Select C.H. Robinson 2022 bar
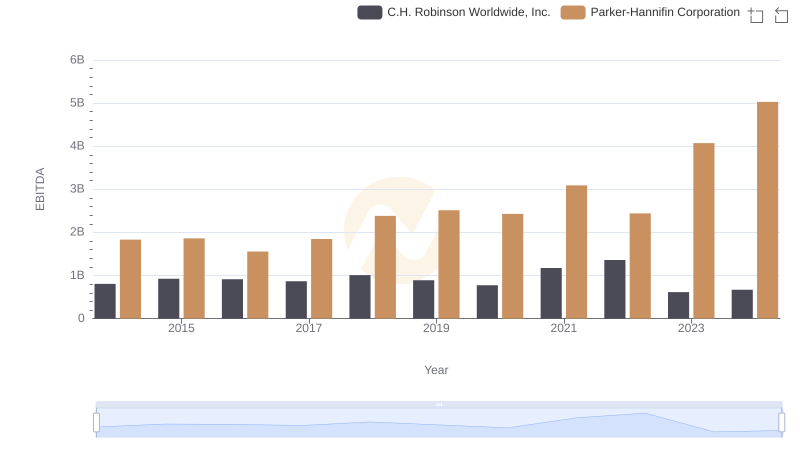The image size is (800, 461). [615, 289]
